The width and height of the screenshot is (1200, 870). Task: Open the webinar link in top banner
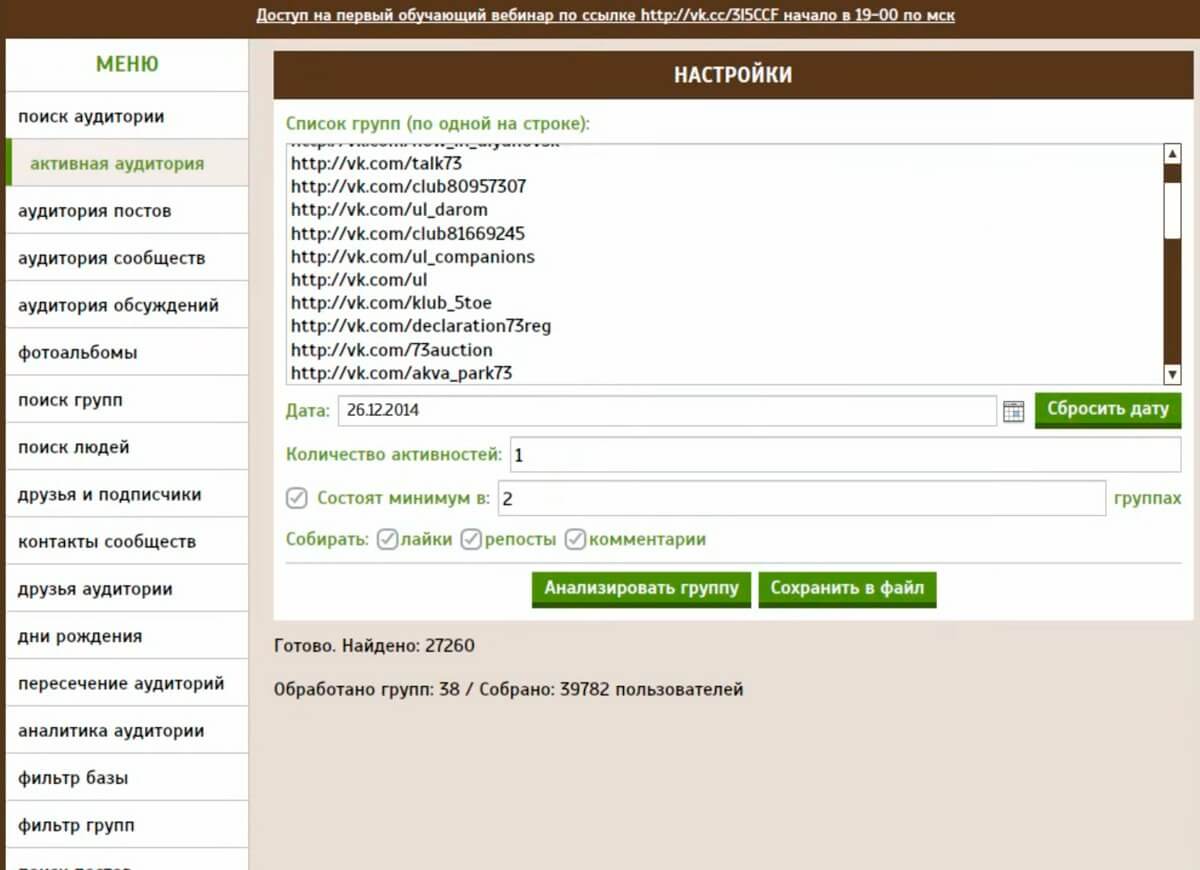point(605,16)
